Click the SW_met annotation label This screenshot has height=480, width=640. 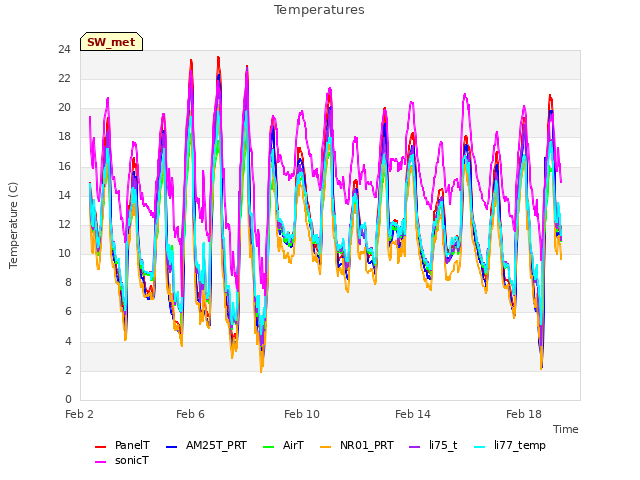pyautogui.click(x=111, y=42)
